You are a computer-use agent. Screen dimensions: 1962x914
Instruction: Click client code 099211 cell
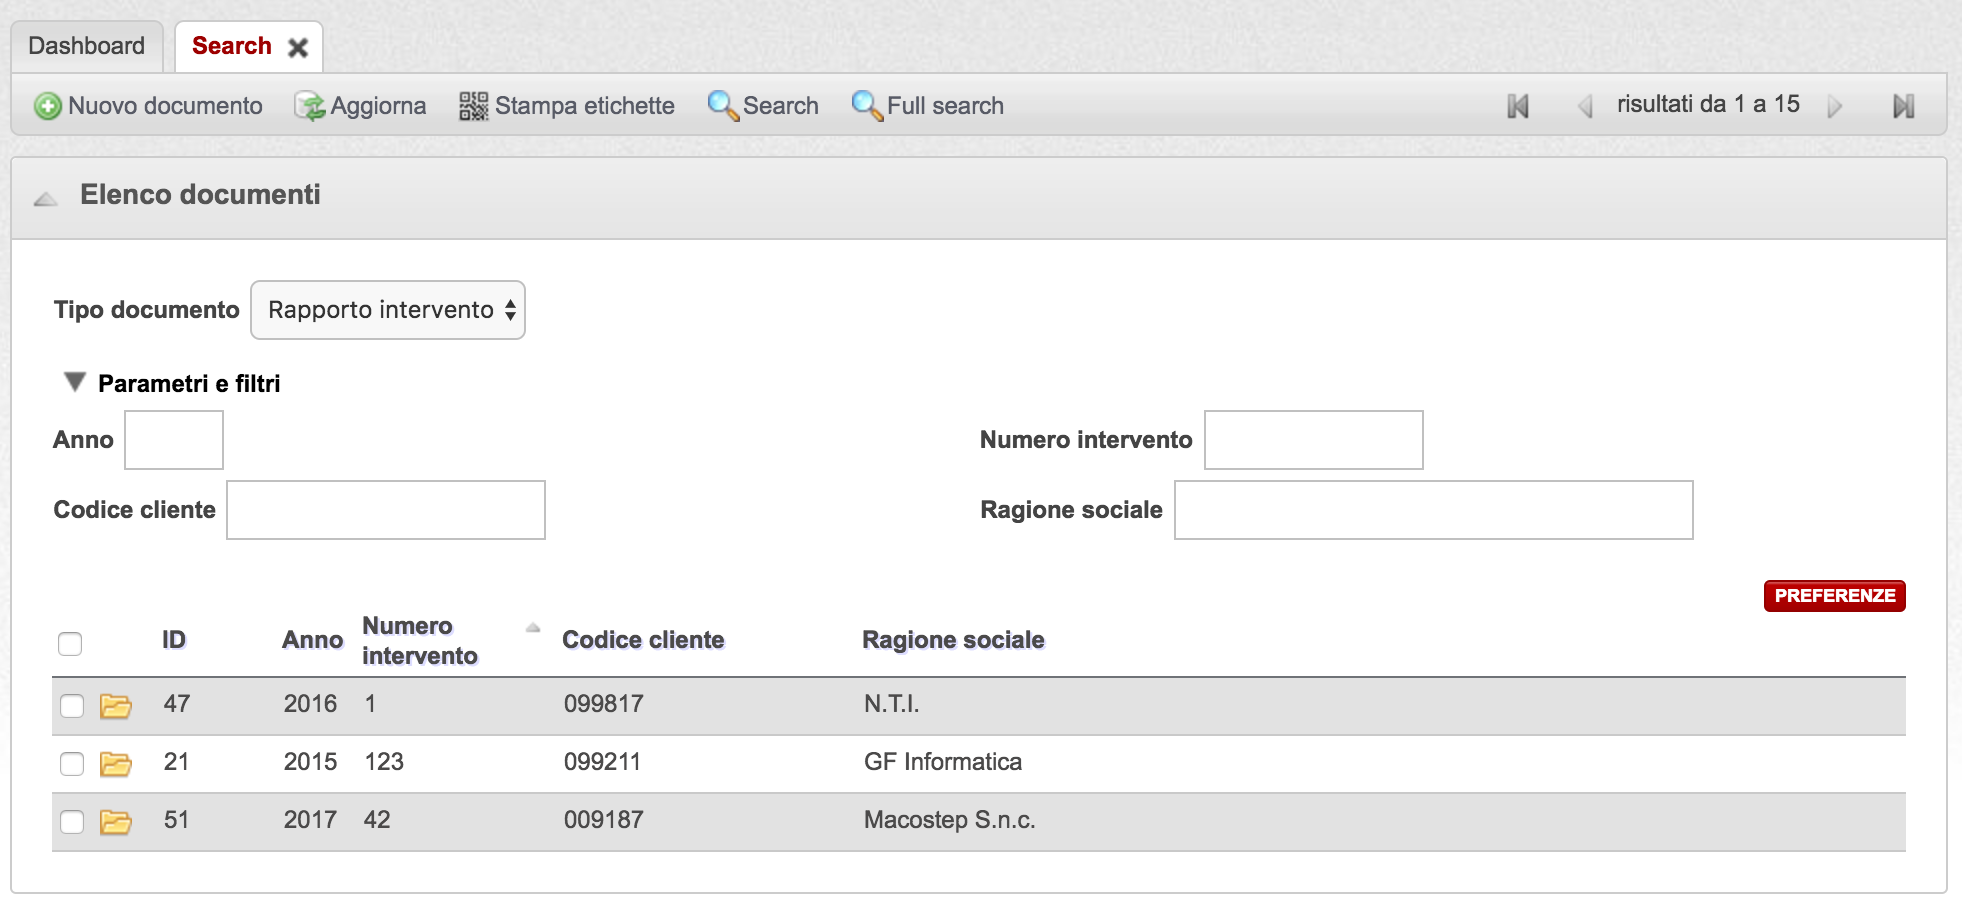point(602,762)
